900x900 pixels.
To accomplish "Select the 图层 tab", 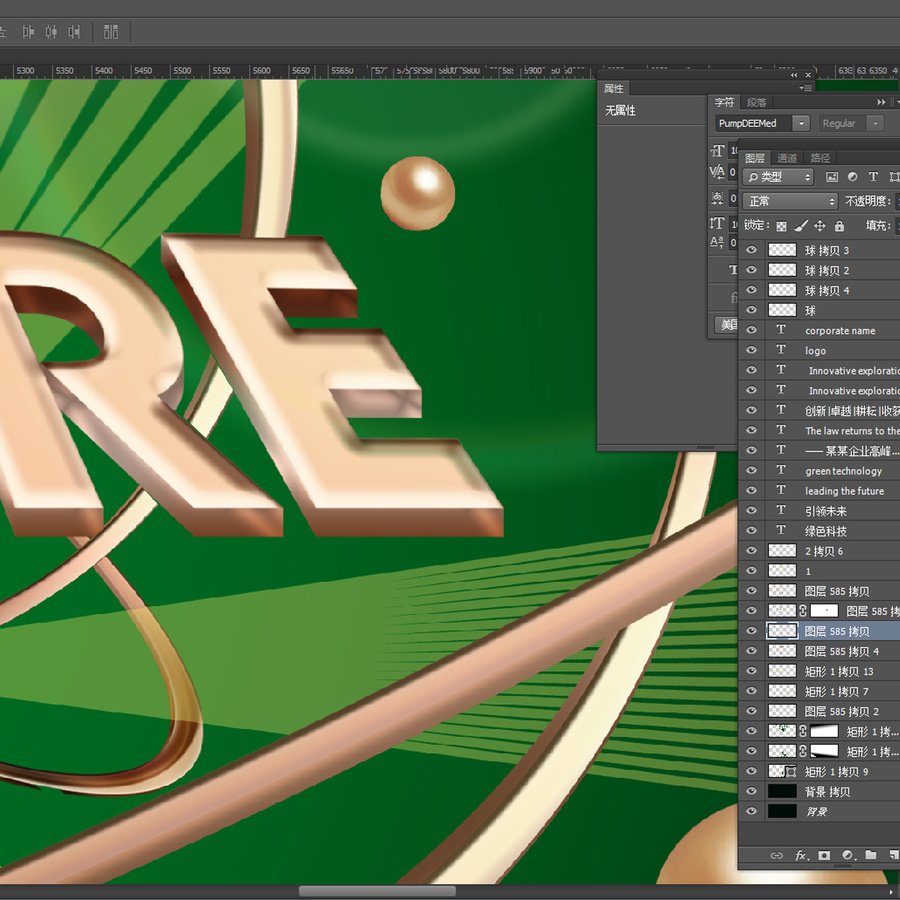I will click(x=755, y=158).
